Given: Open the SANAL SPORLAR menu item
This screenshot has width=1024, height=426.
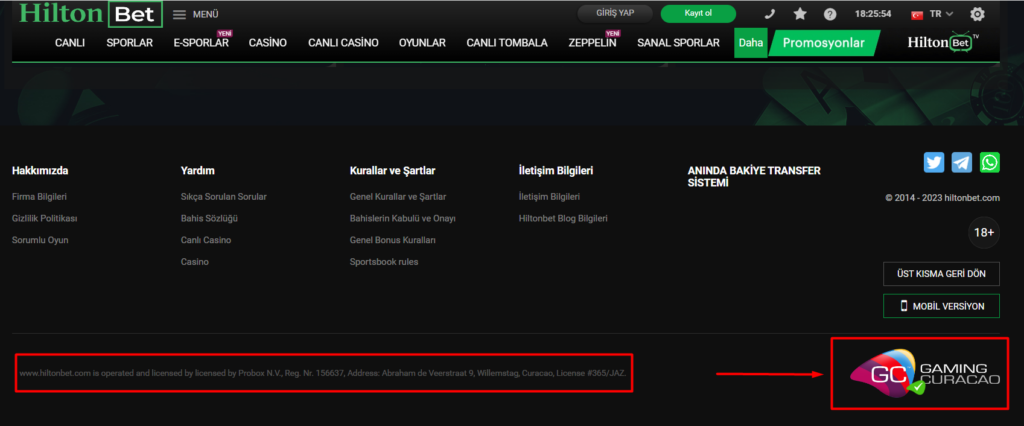Looking at the screenshot, I should pyautogui.click(x=679, y=43).
